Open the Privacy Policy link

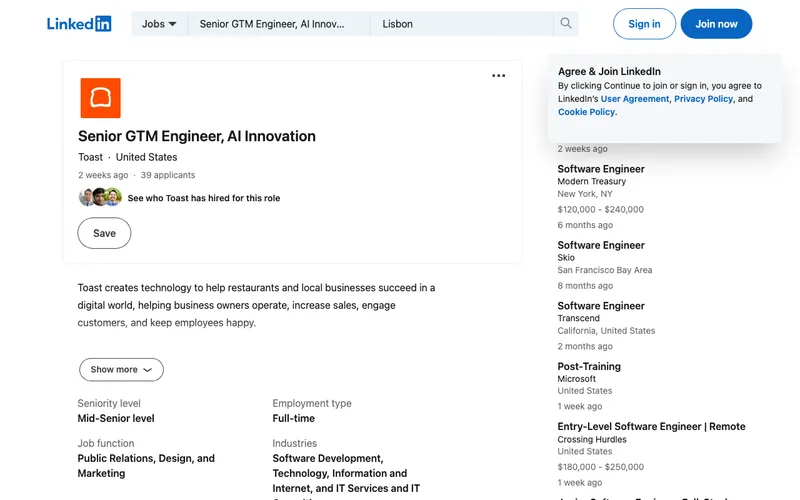tap(703, 99)
